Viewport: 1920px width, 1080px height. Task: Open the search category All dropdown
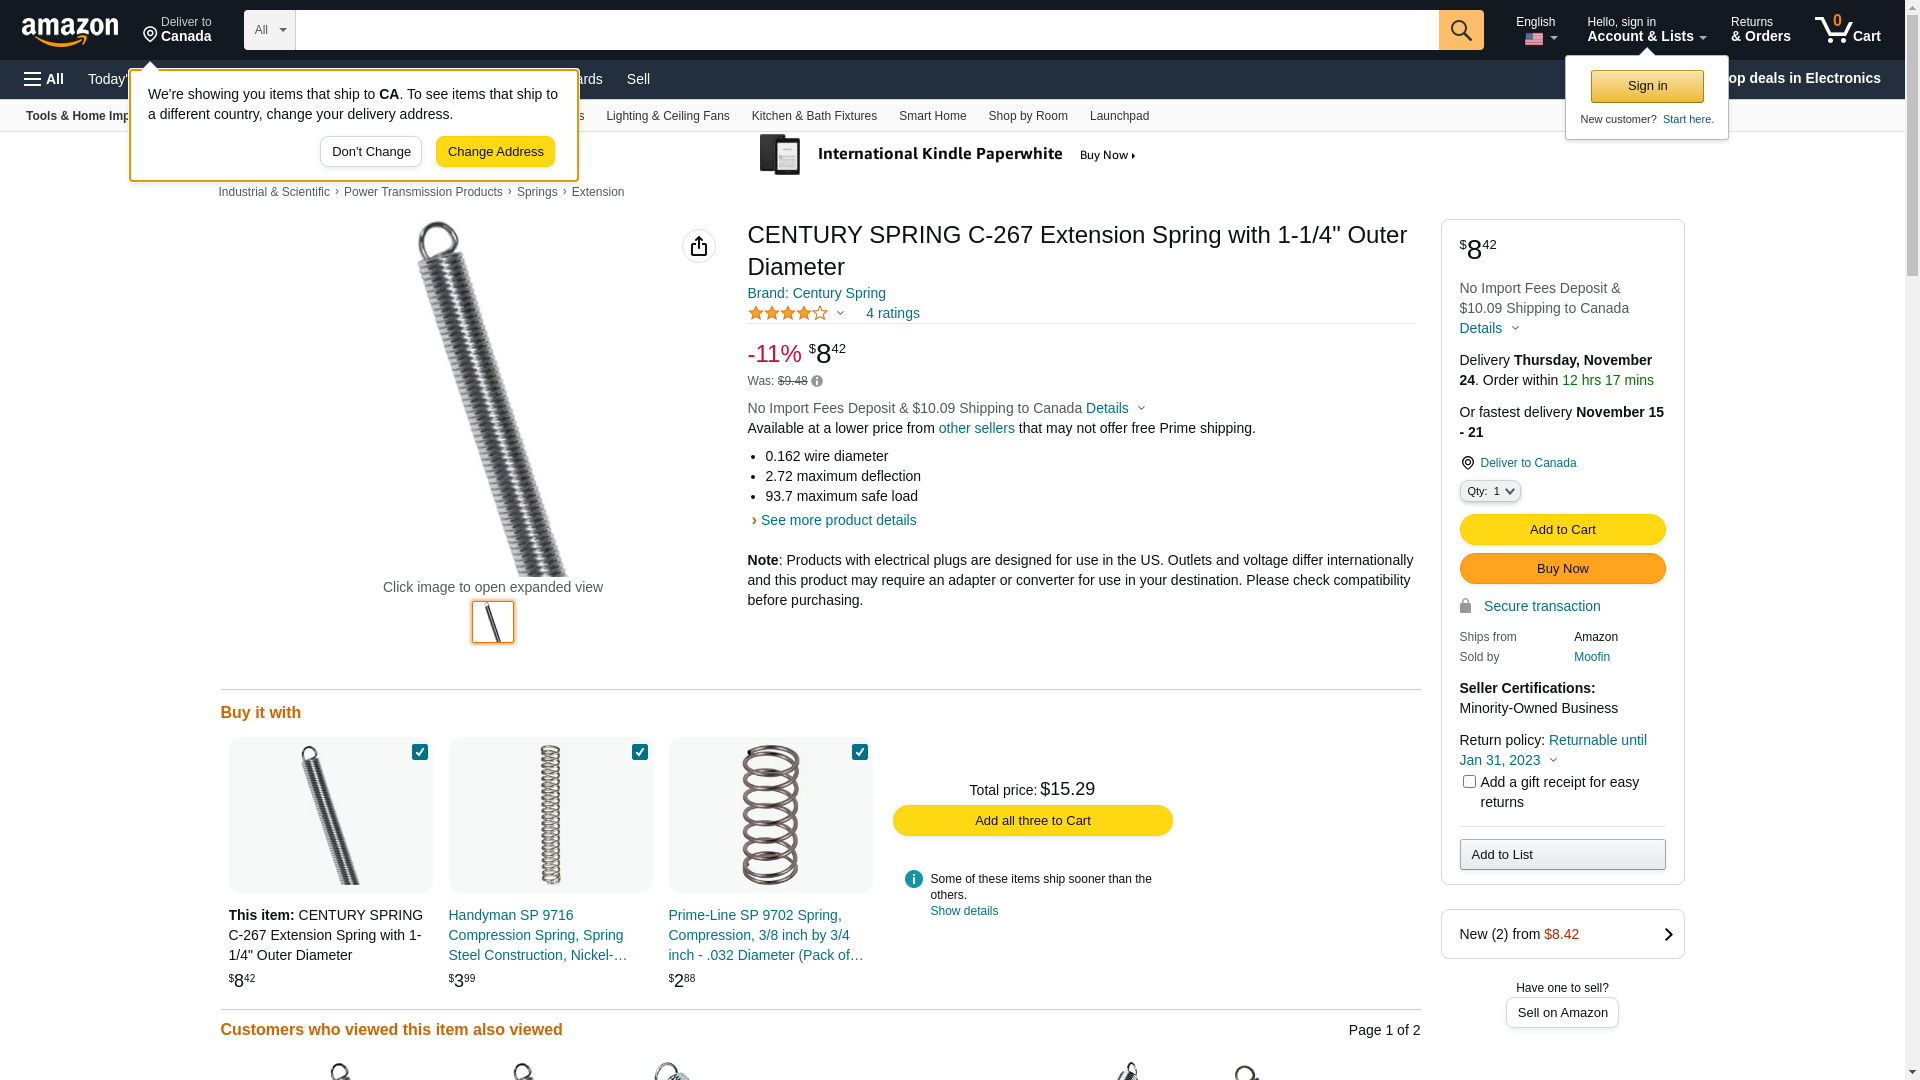click(269, 30)
